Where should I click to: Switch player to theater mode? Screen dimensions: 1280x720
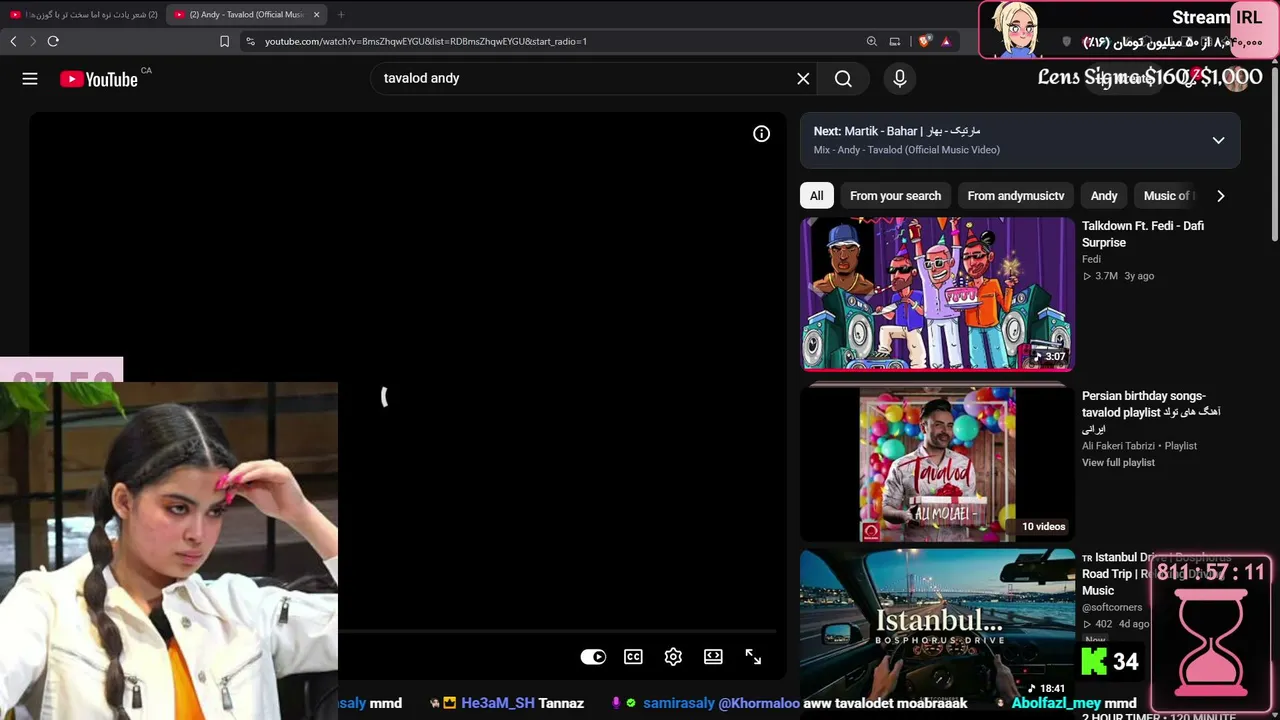713,657
